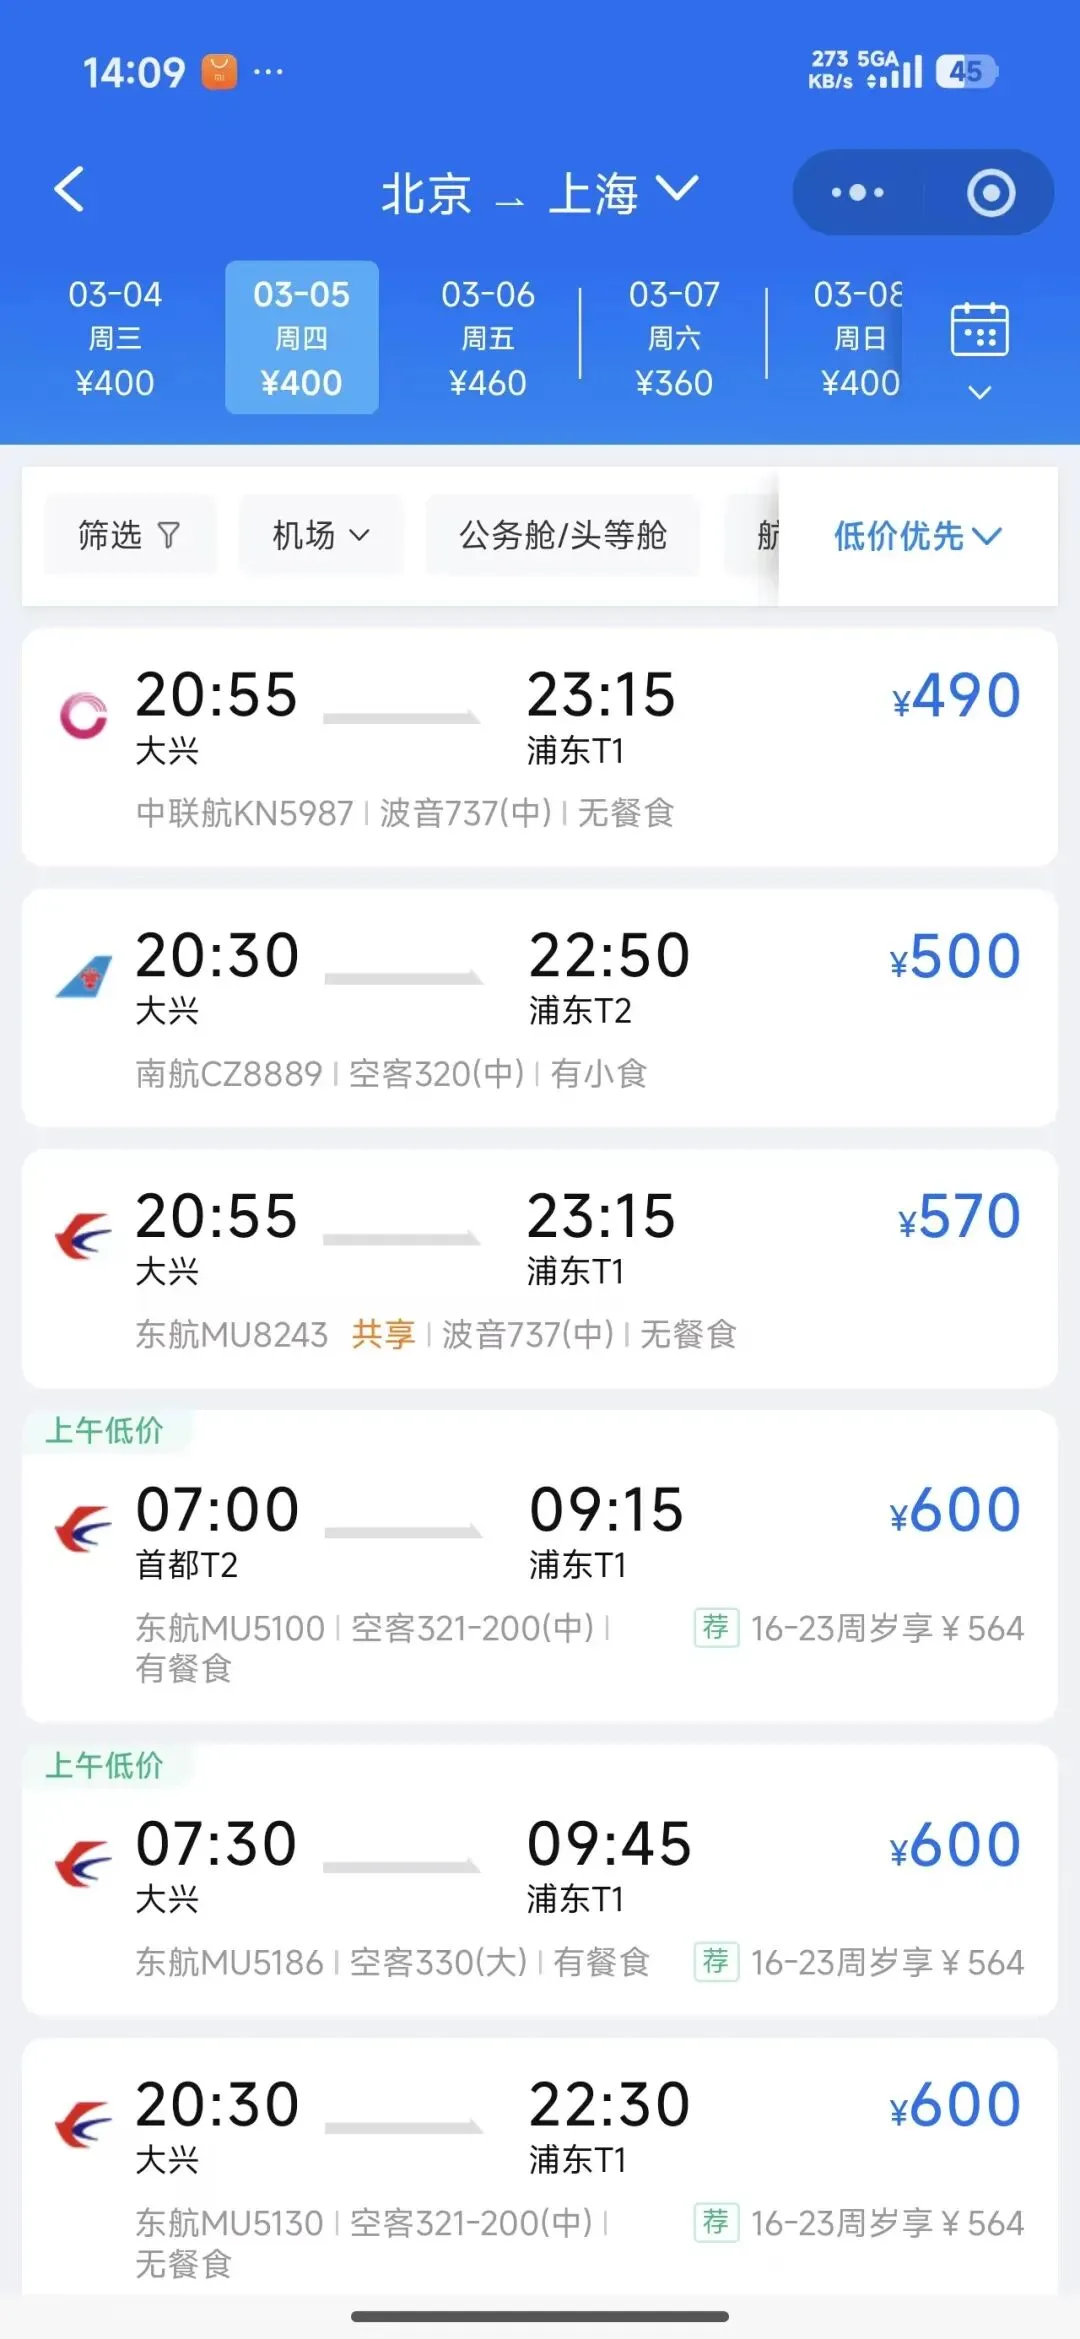This screenshot has width=1080, height=2339.
Task: Select the 03-06 周五 ¥460 tab
Action: pyautogui.click(x=488, y=338)
